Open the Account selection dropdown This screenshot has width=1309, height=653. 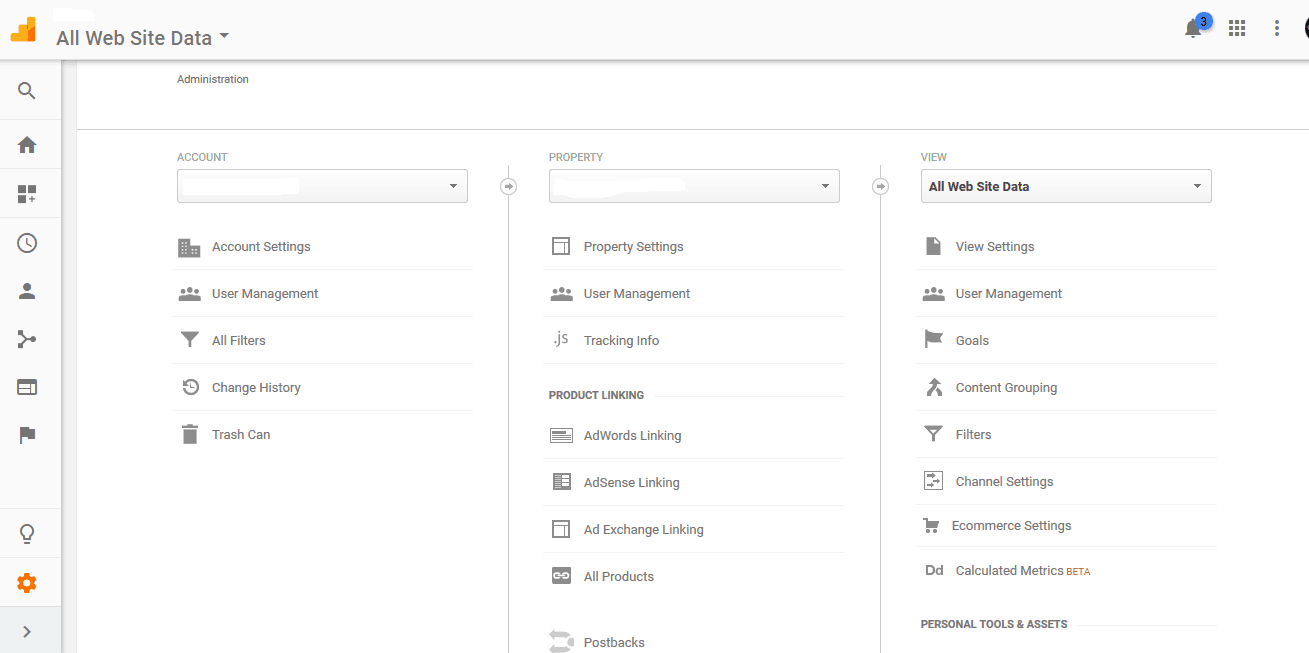point(322,186)
